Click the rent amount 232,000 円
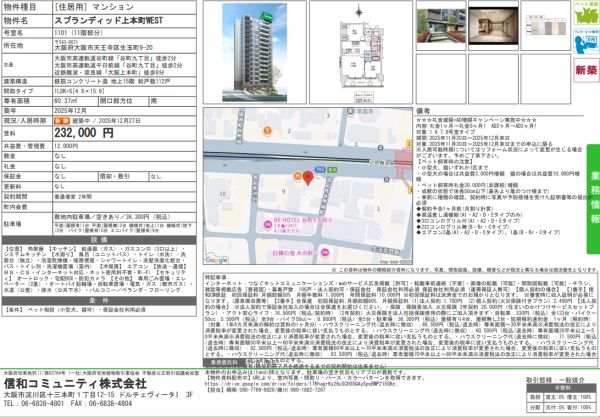The image size is (600, 417). [84, 133]
